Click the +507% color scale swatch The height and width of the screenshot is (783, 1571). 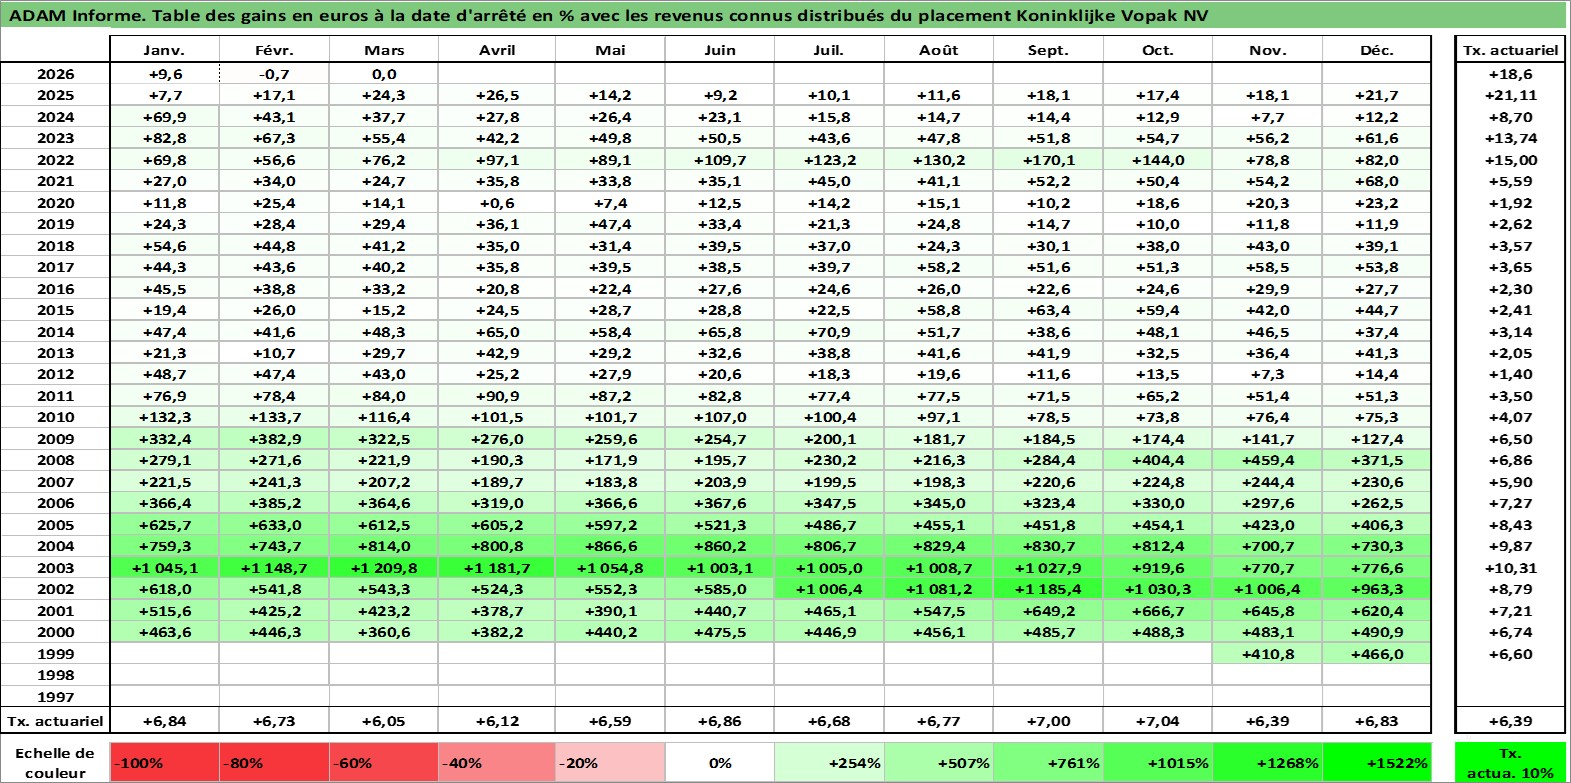[x=939, y=763]
